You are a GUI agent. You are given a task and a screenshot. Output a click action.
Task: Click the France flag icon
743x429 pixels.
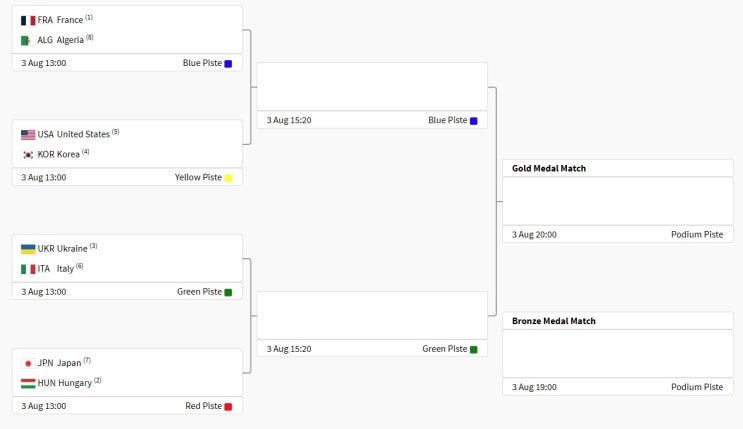pos(28,20)
